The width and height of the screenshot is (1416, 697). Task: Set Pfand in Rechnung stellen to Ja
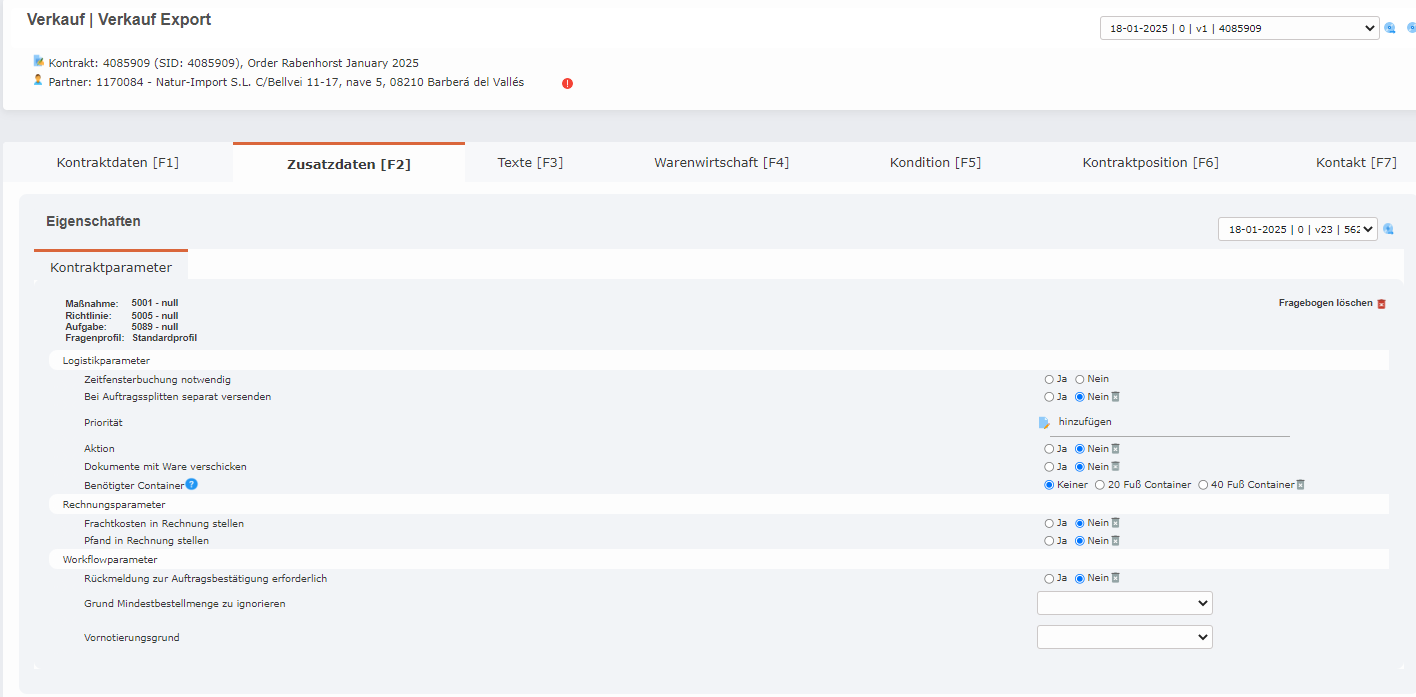coord(1049,541)
